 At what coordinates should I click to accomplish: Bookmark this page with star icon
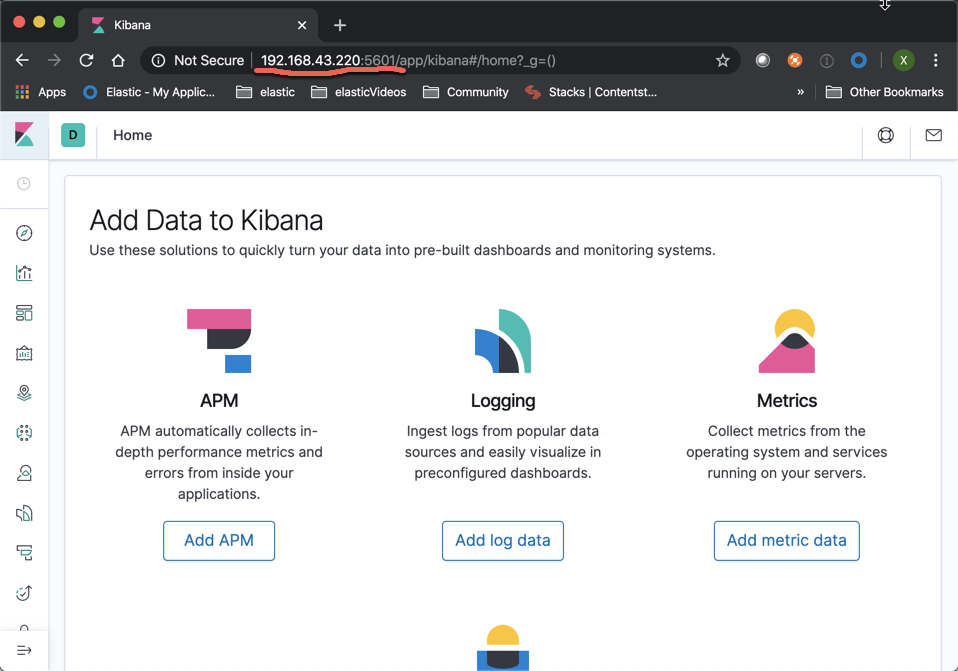click(x=723, y=60)
